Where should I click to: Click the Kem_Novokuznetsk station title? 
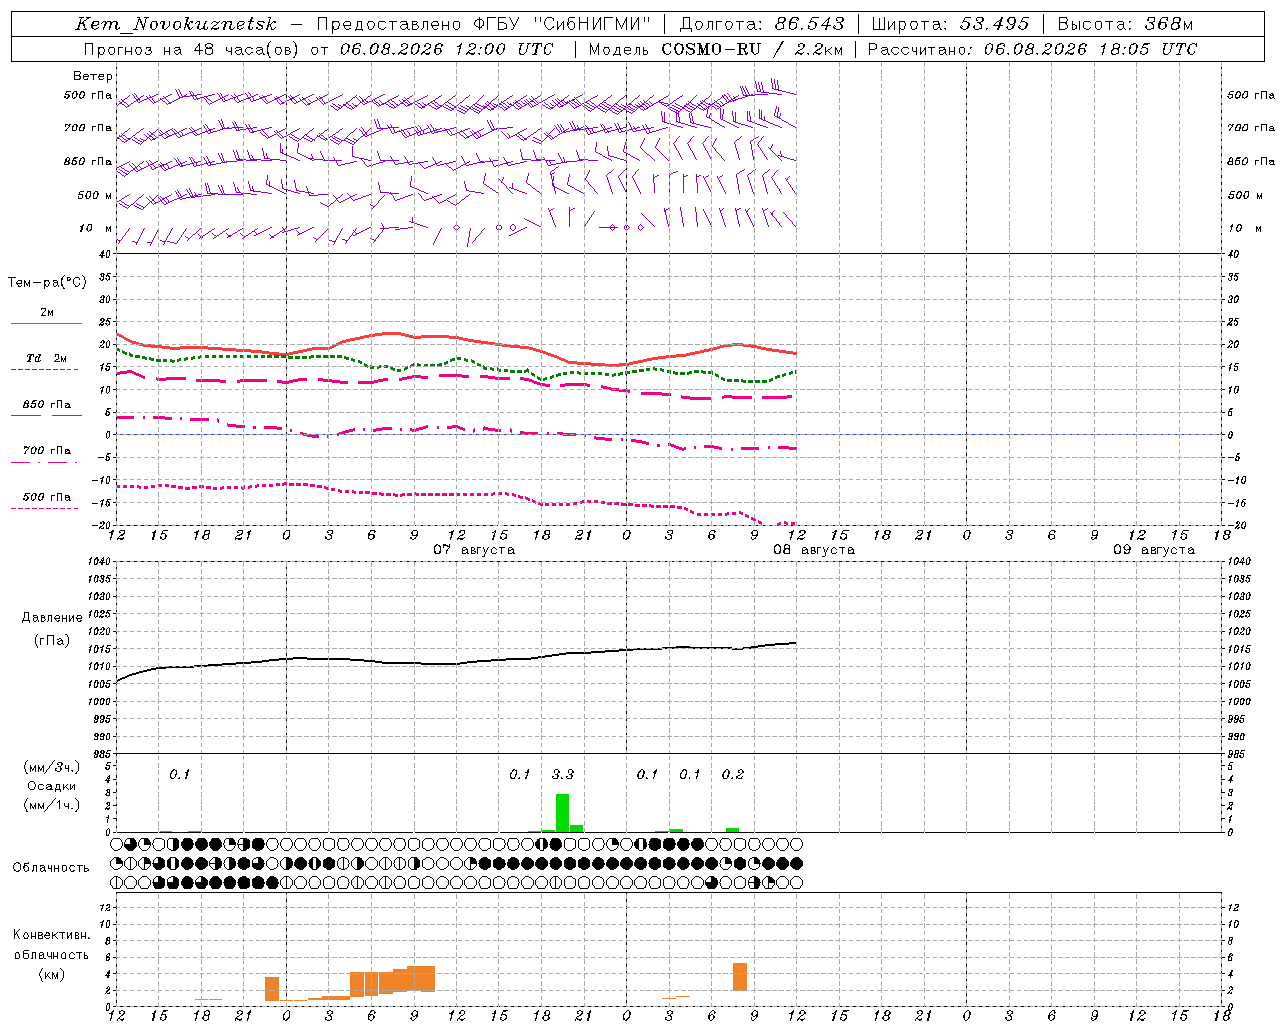(x=176, y=24)
